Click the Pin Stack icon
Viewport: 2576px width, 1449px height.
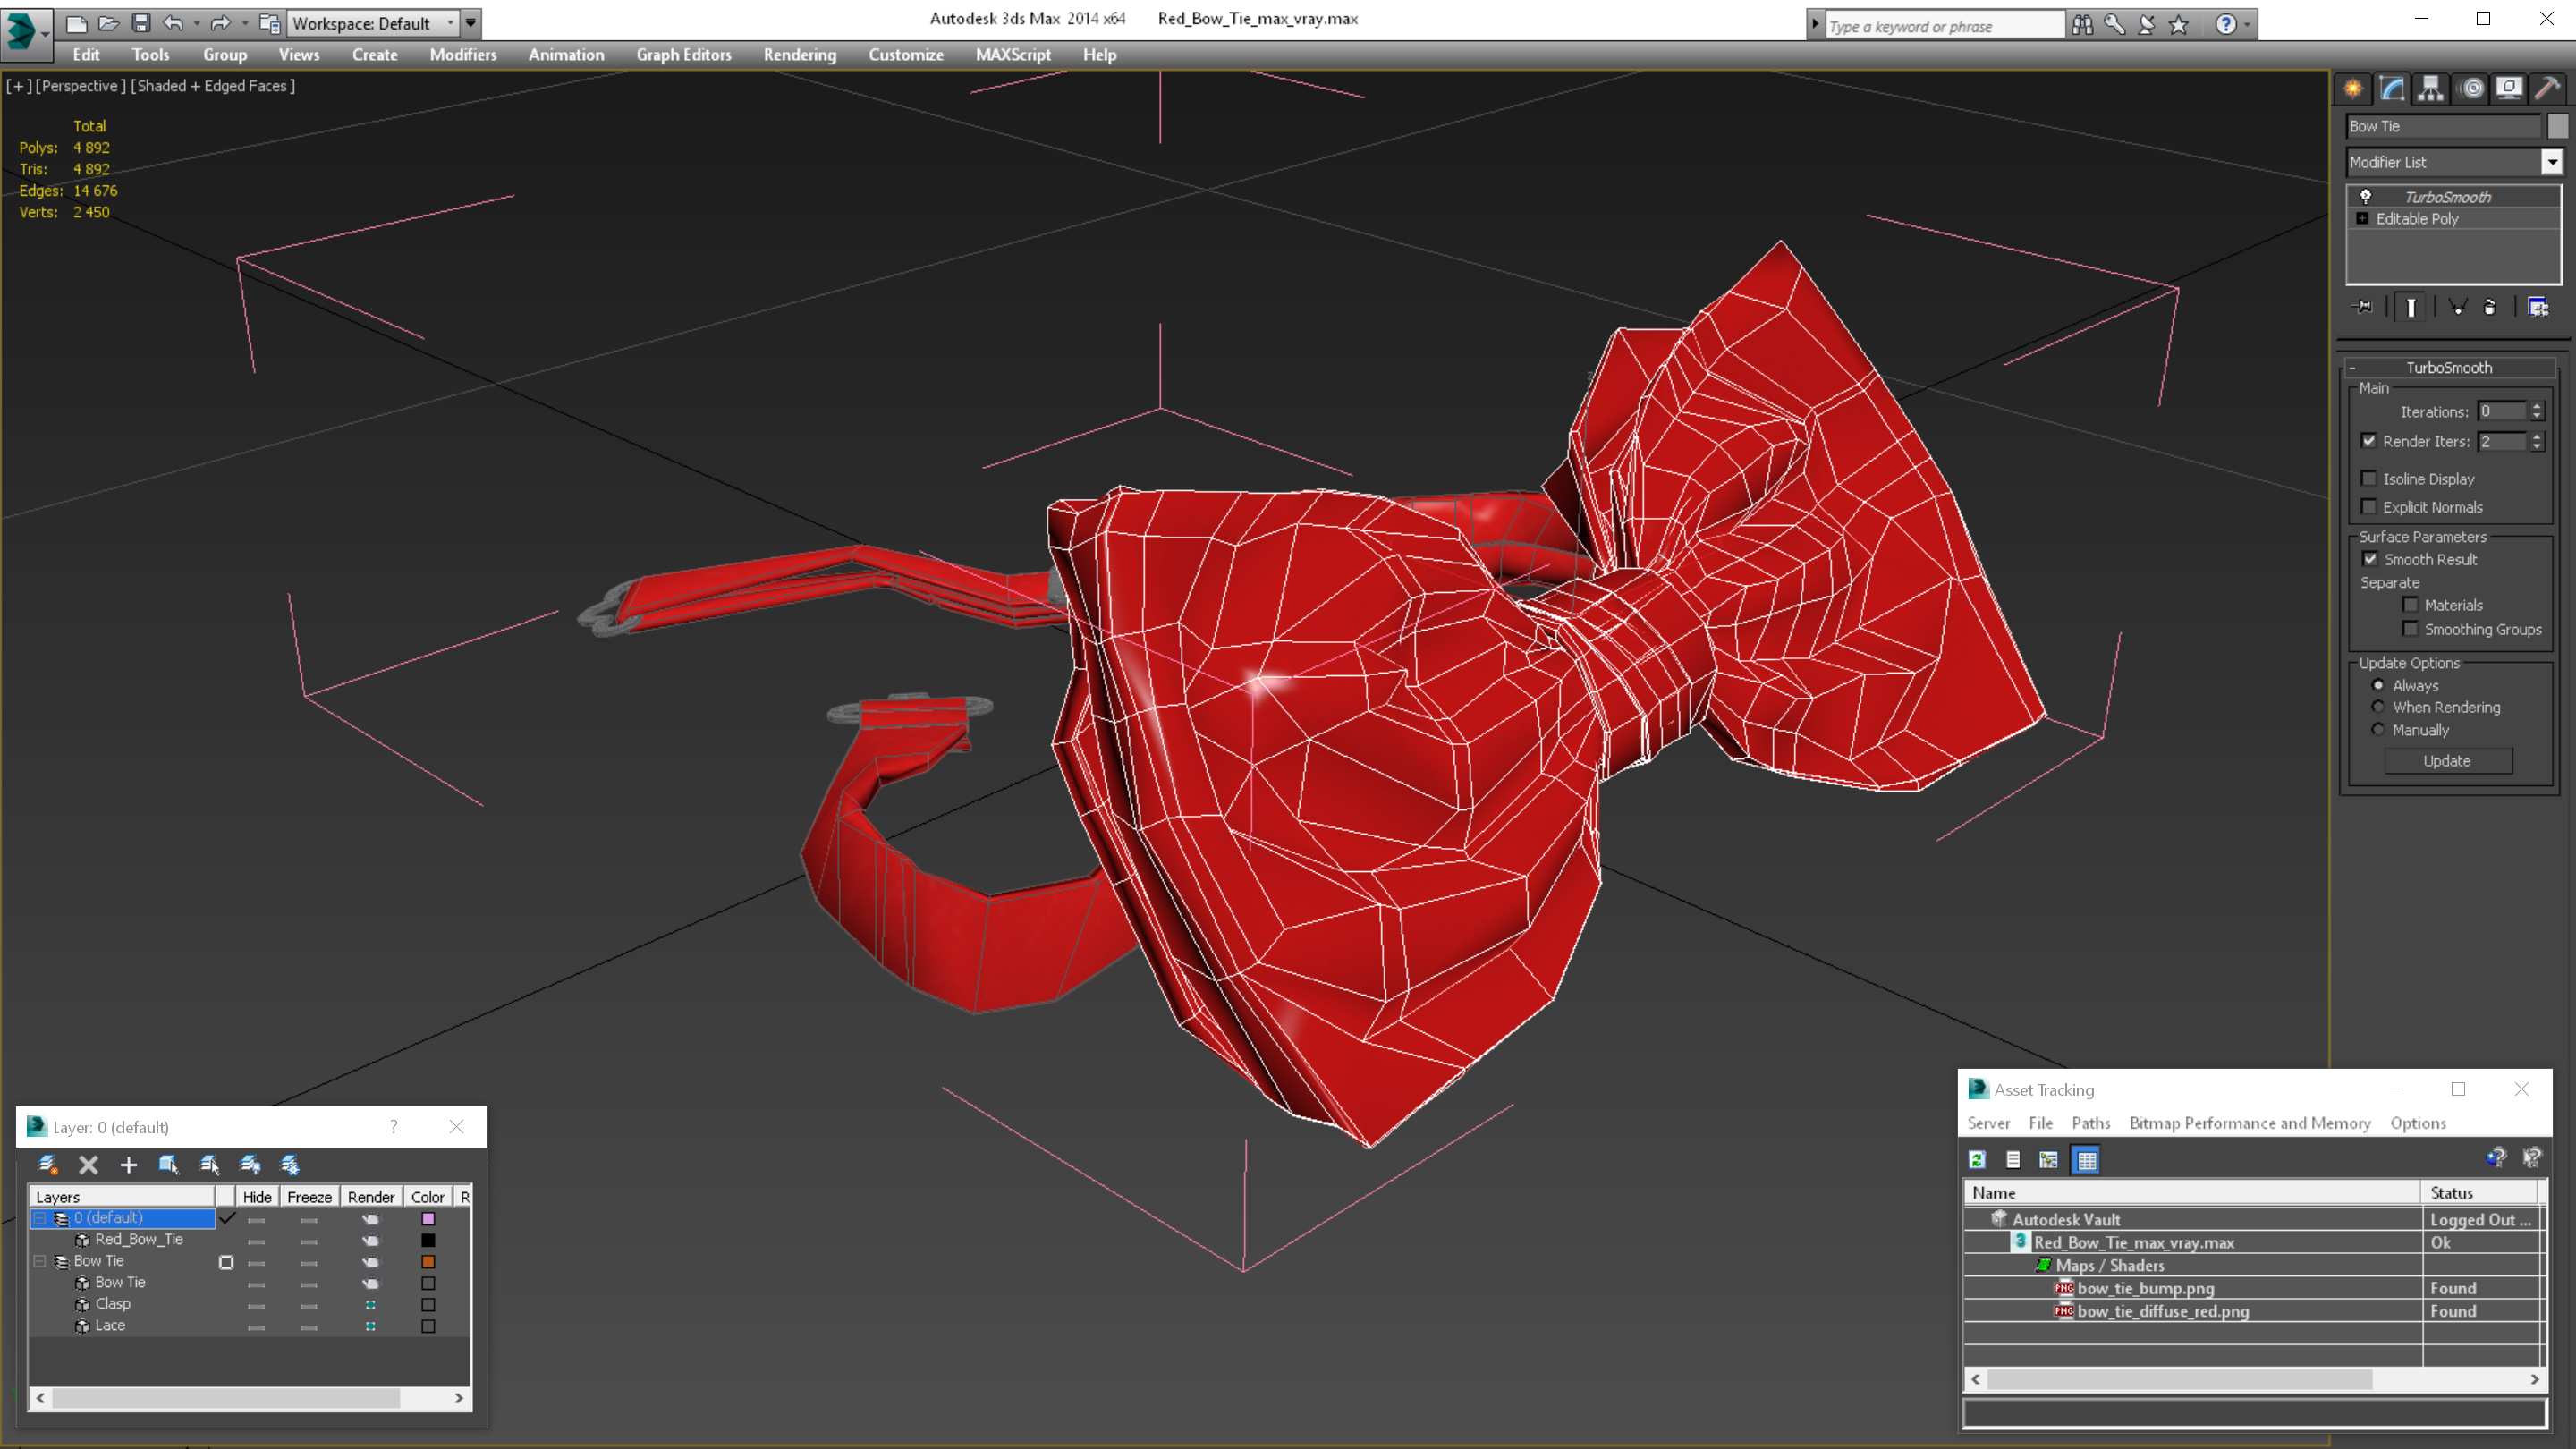tap(2363, 307)
